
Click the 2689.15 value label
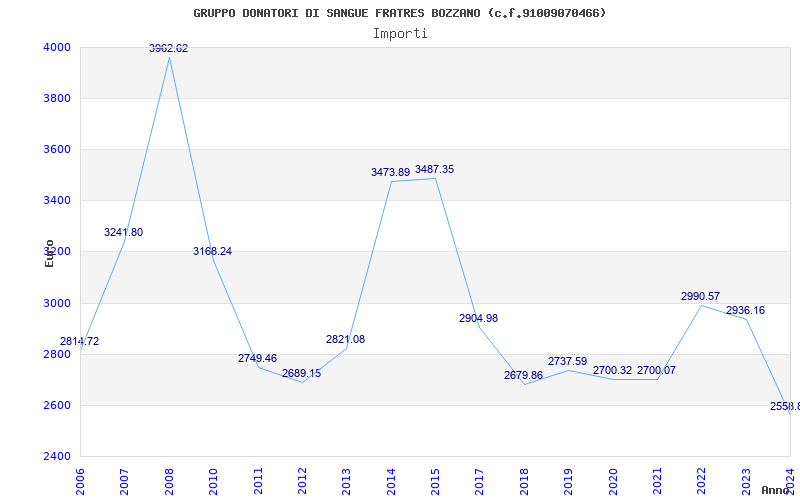(302, 373)
